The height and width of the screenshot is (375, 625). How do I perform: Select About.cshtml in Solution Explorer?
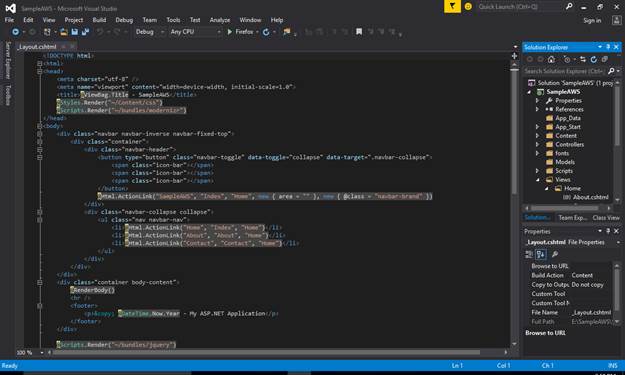coord(590,197)
